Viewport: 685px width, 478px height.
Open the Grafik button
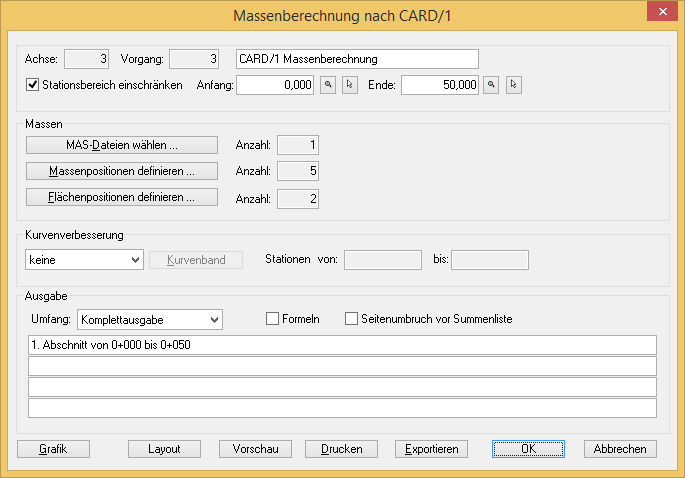pos(53,449)
